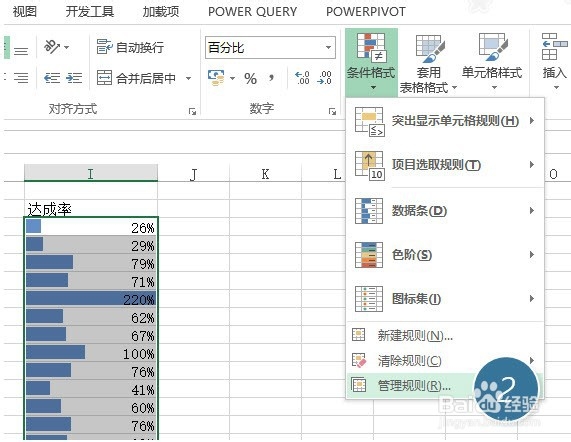Image resolution: width=571 pixels, height=442 pixels.
Task: Select the cell showing 29%
Action: (91, 245)
